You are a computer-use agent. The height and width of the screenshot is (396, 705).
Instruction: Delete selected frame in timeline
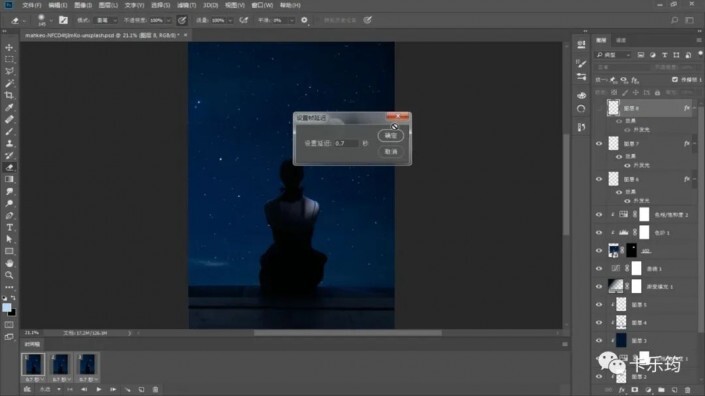pos(155,389)
